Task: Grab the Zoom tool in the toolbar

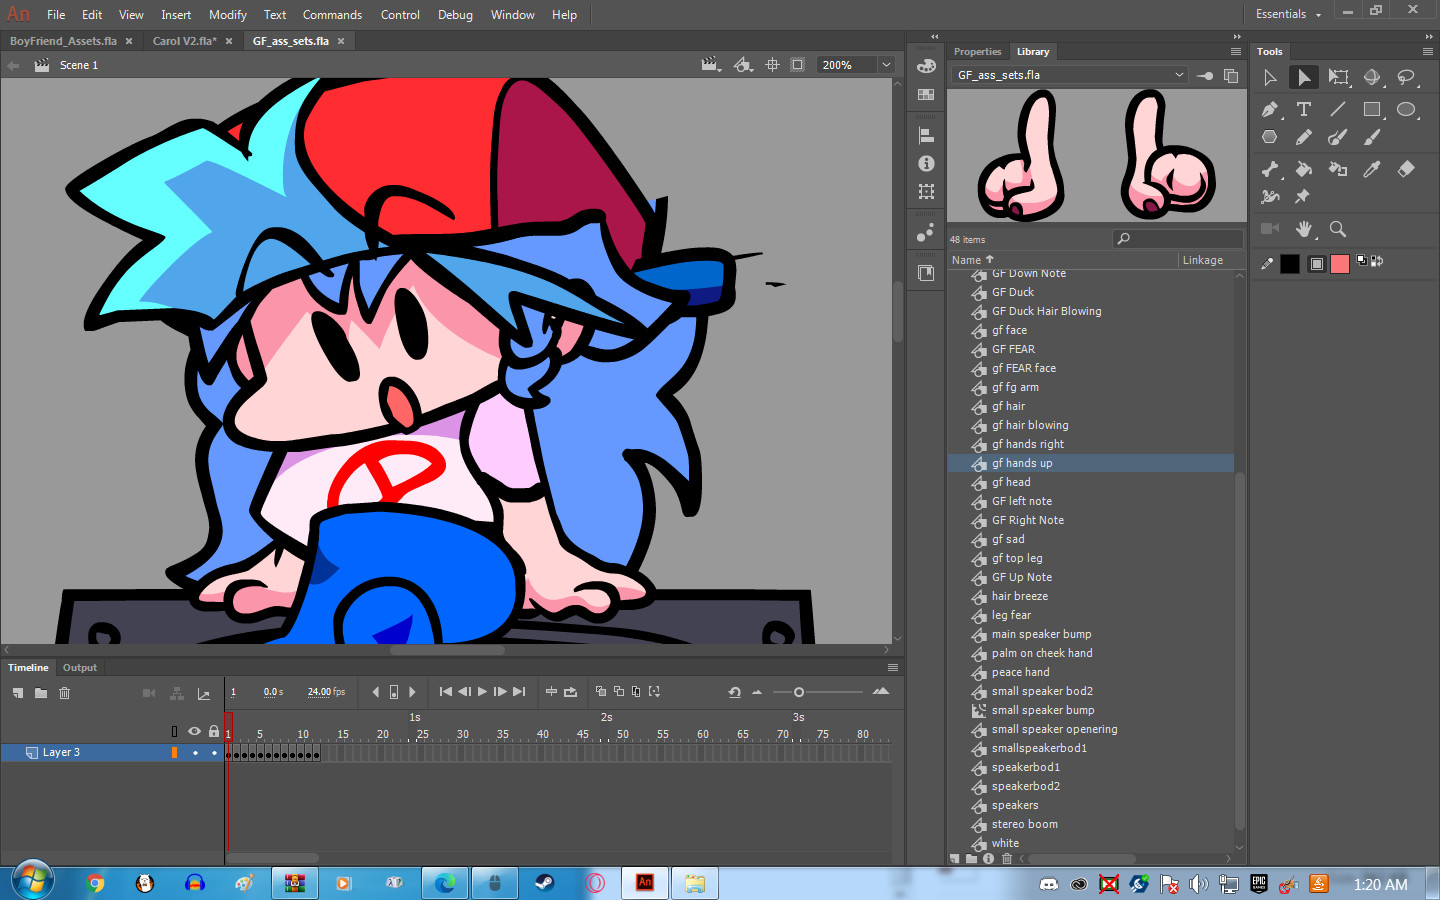Action: (x=1338, y=229)
